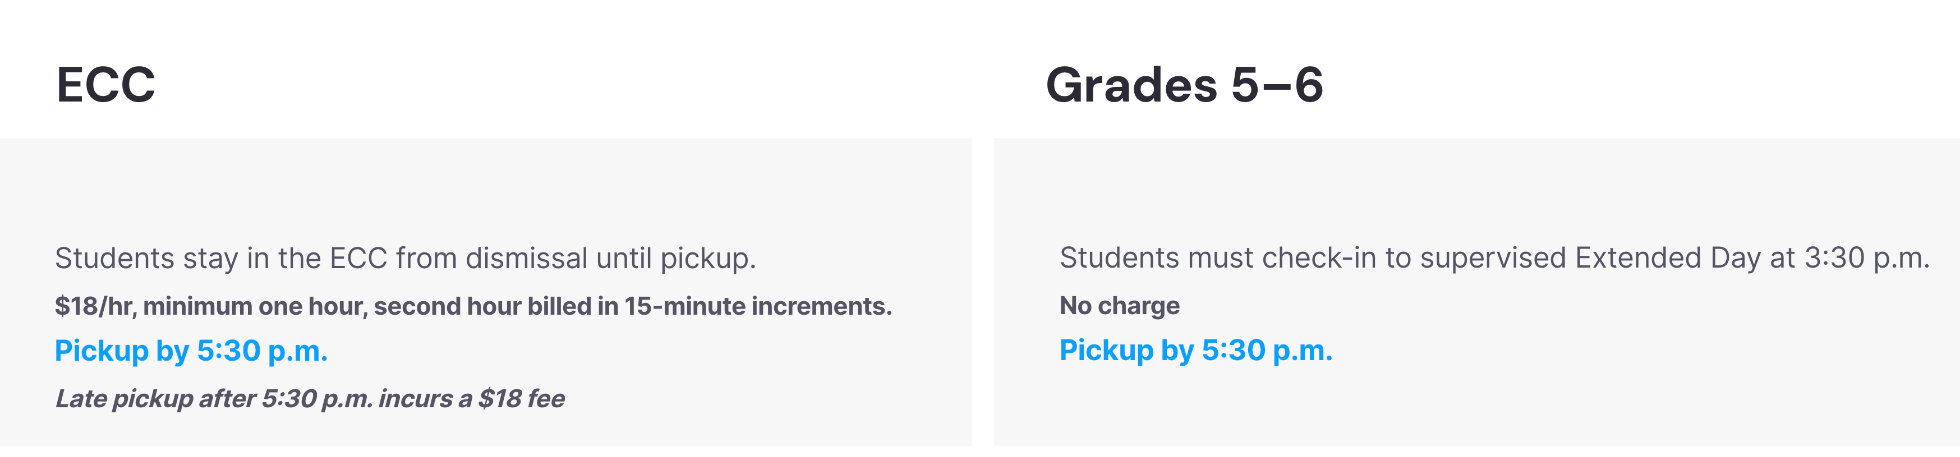This screenshot has height=457, width=1960.
Task: Click the white divider between the two cards
Action: [983, 290]
